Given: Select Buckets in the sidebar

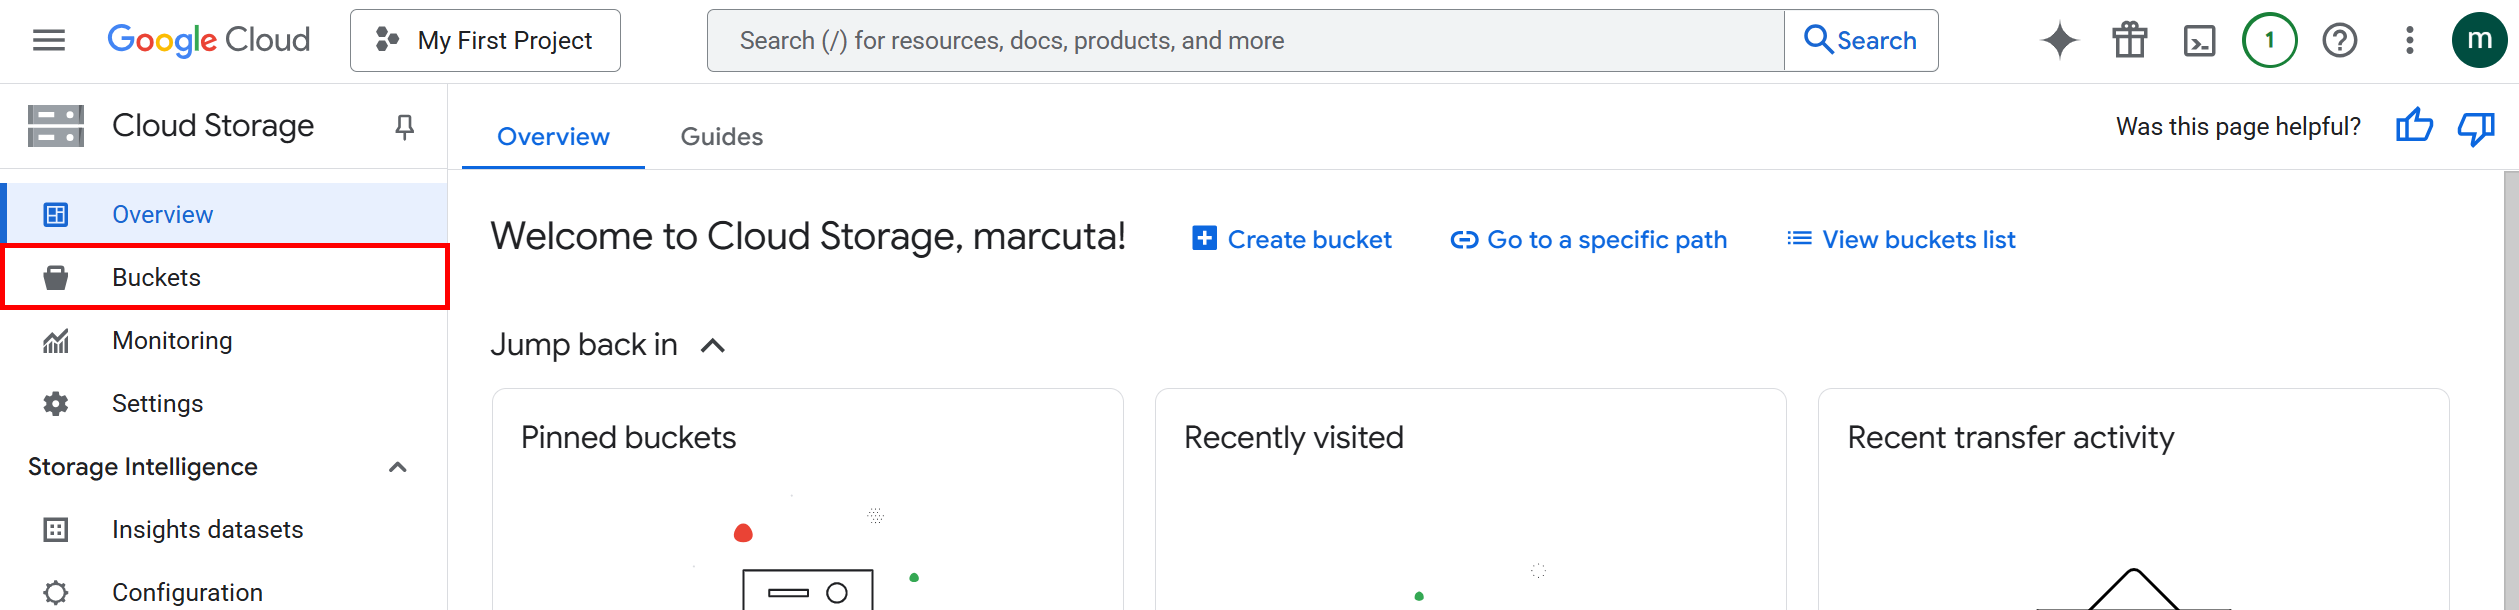Looking at the screenshot, I should (156, 277).
